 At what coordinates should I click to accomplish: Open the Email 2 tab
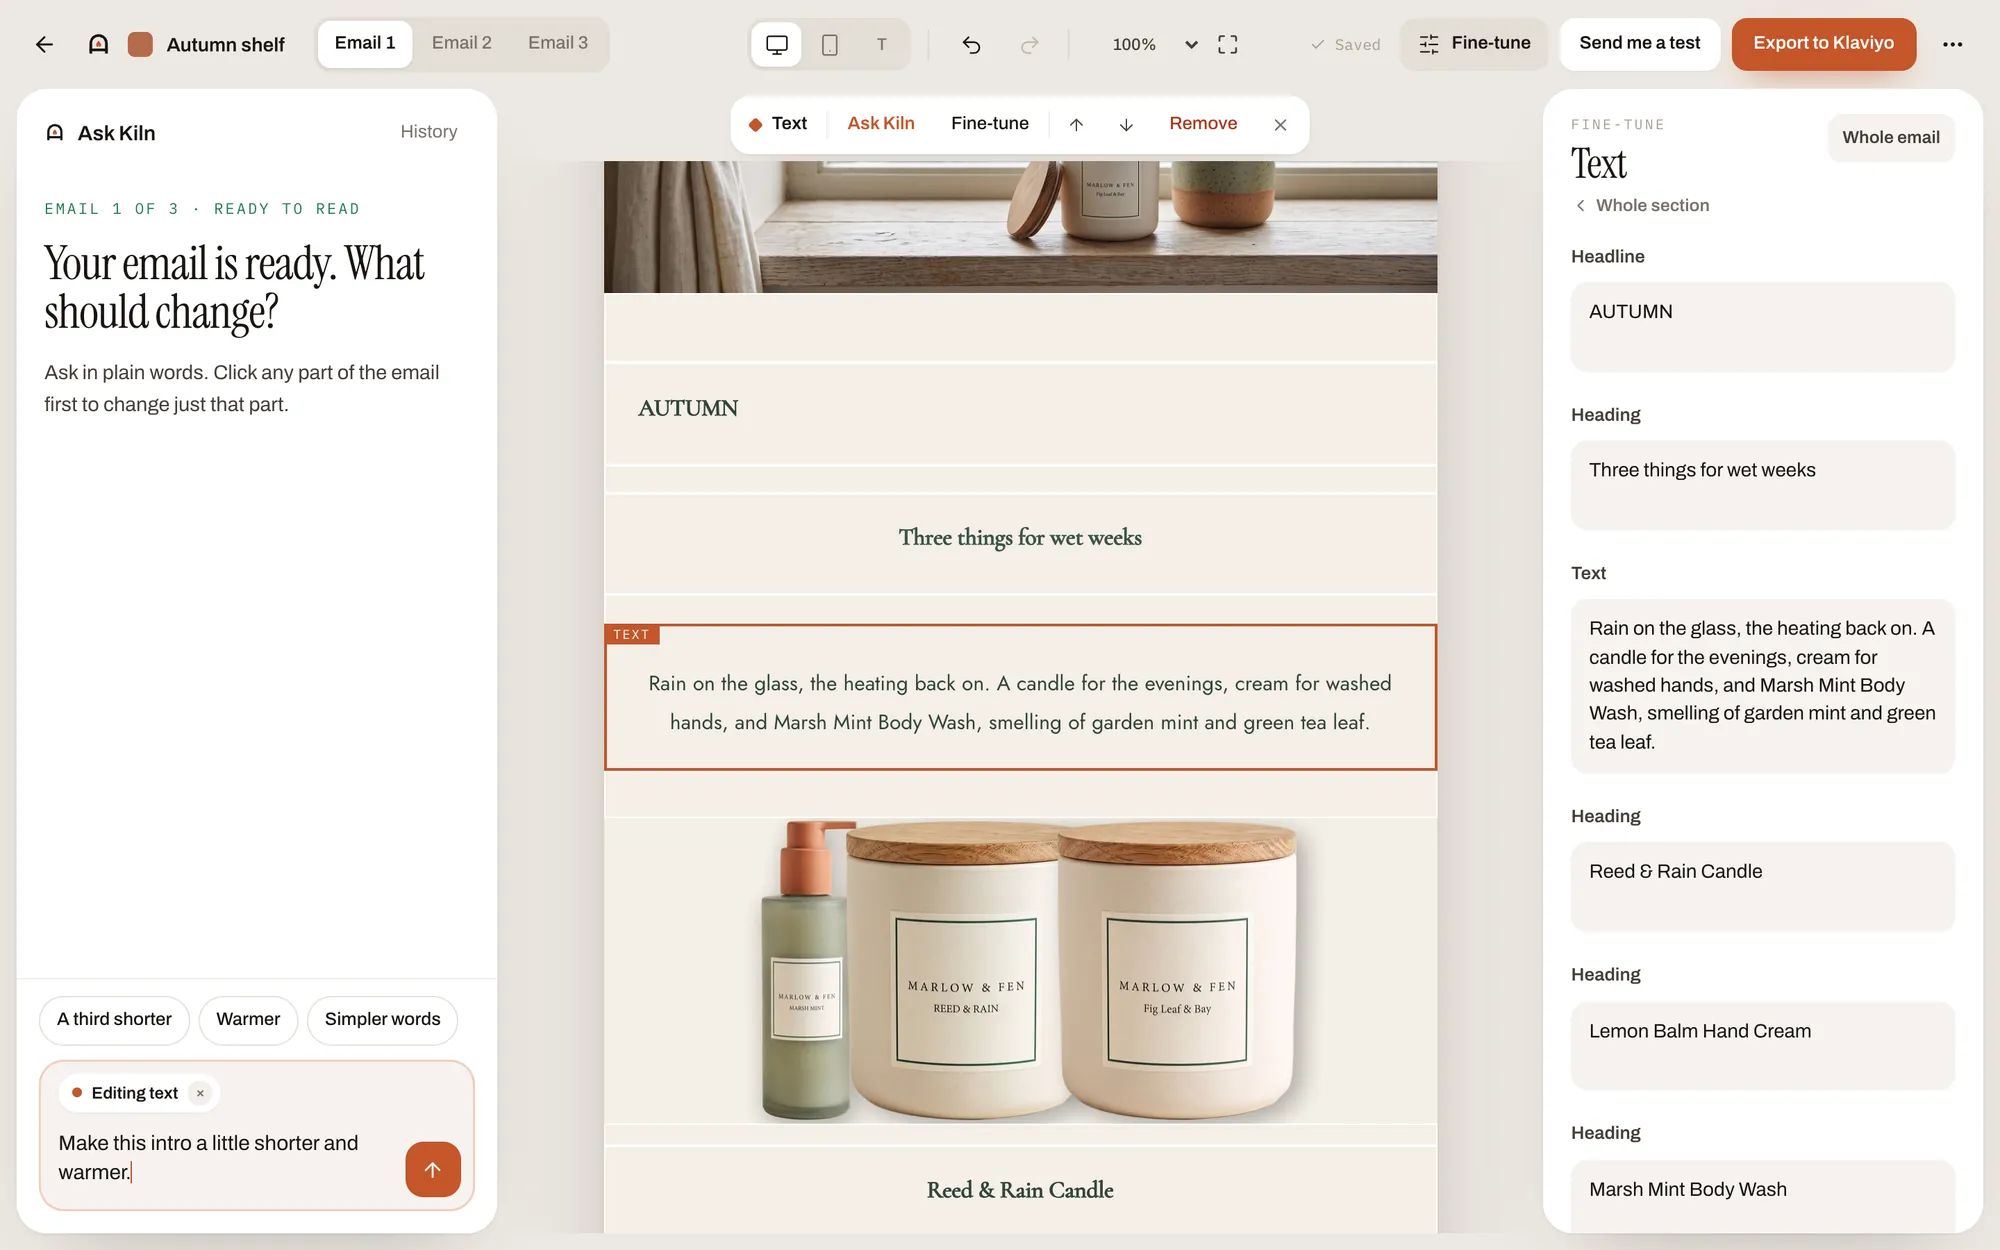[462, 43]
